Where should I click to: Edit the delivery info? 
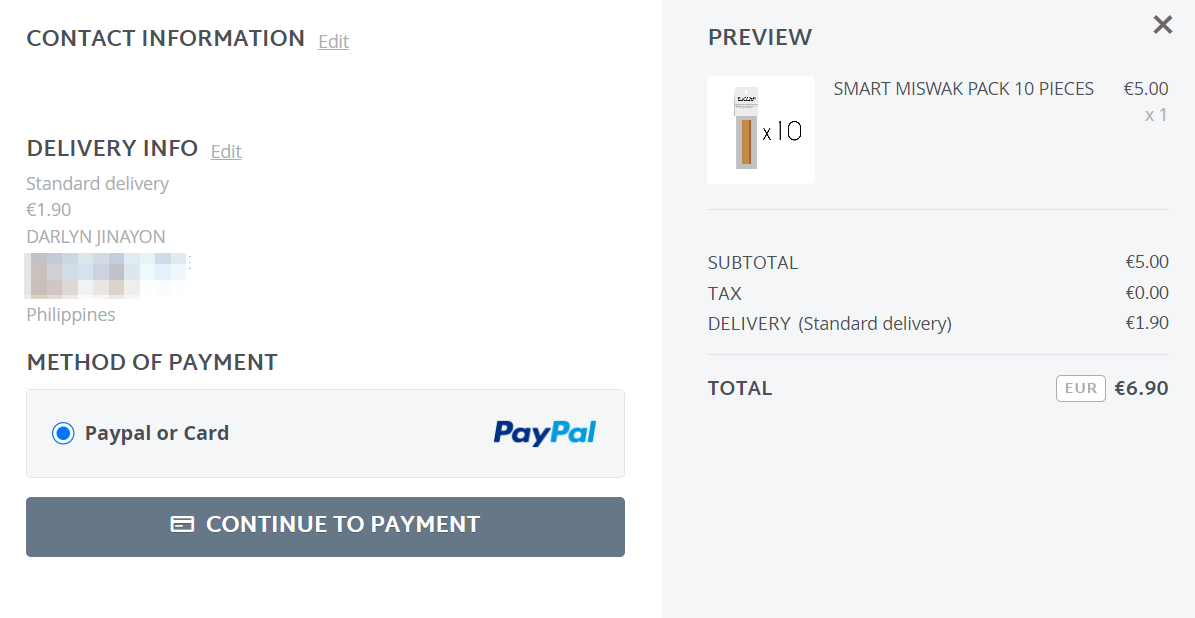point(226,151)
